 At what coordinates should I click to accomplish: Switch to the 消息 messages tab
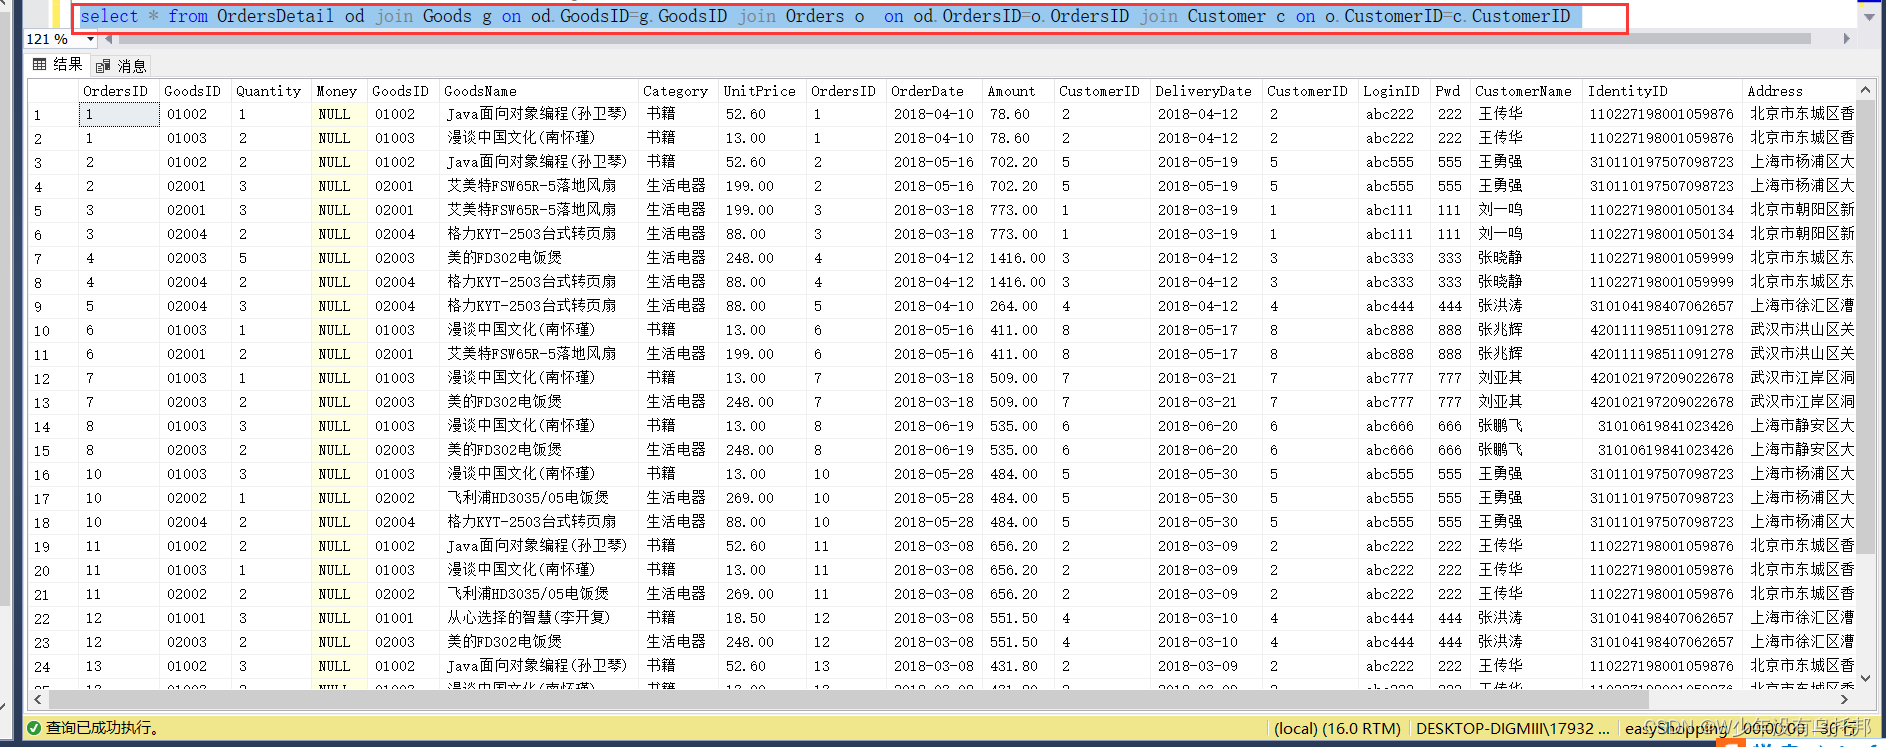pyautogui.click(x=122, y=65)
